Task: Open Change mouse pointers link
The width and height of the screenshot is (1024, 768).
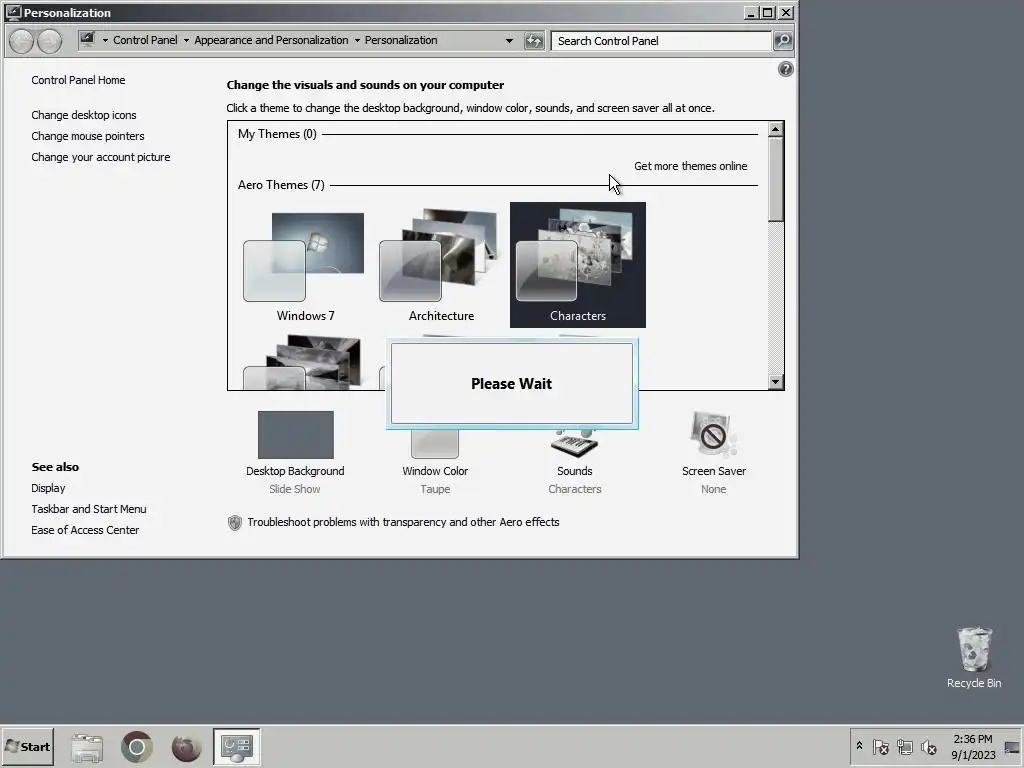Action: coord(88,136)
